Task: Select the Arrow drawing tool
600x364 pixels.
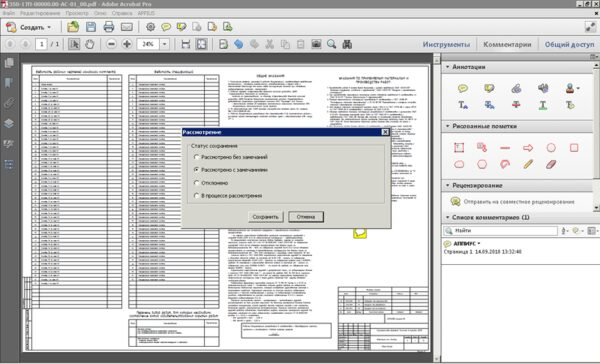Action: click(x=528, y=148)
